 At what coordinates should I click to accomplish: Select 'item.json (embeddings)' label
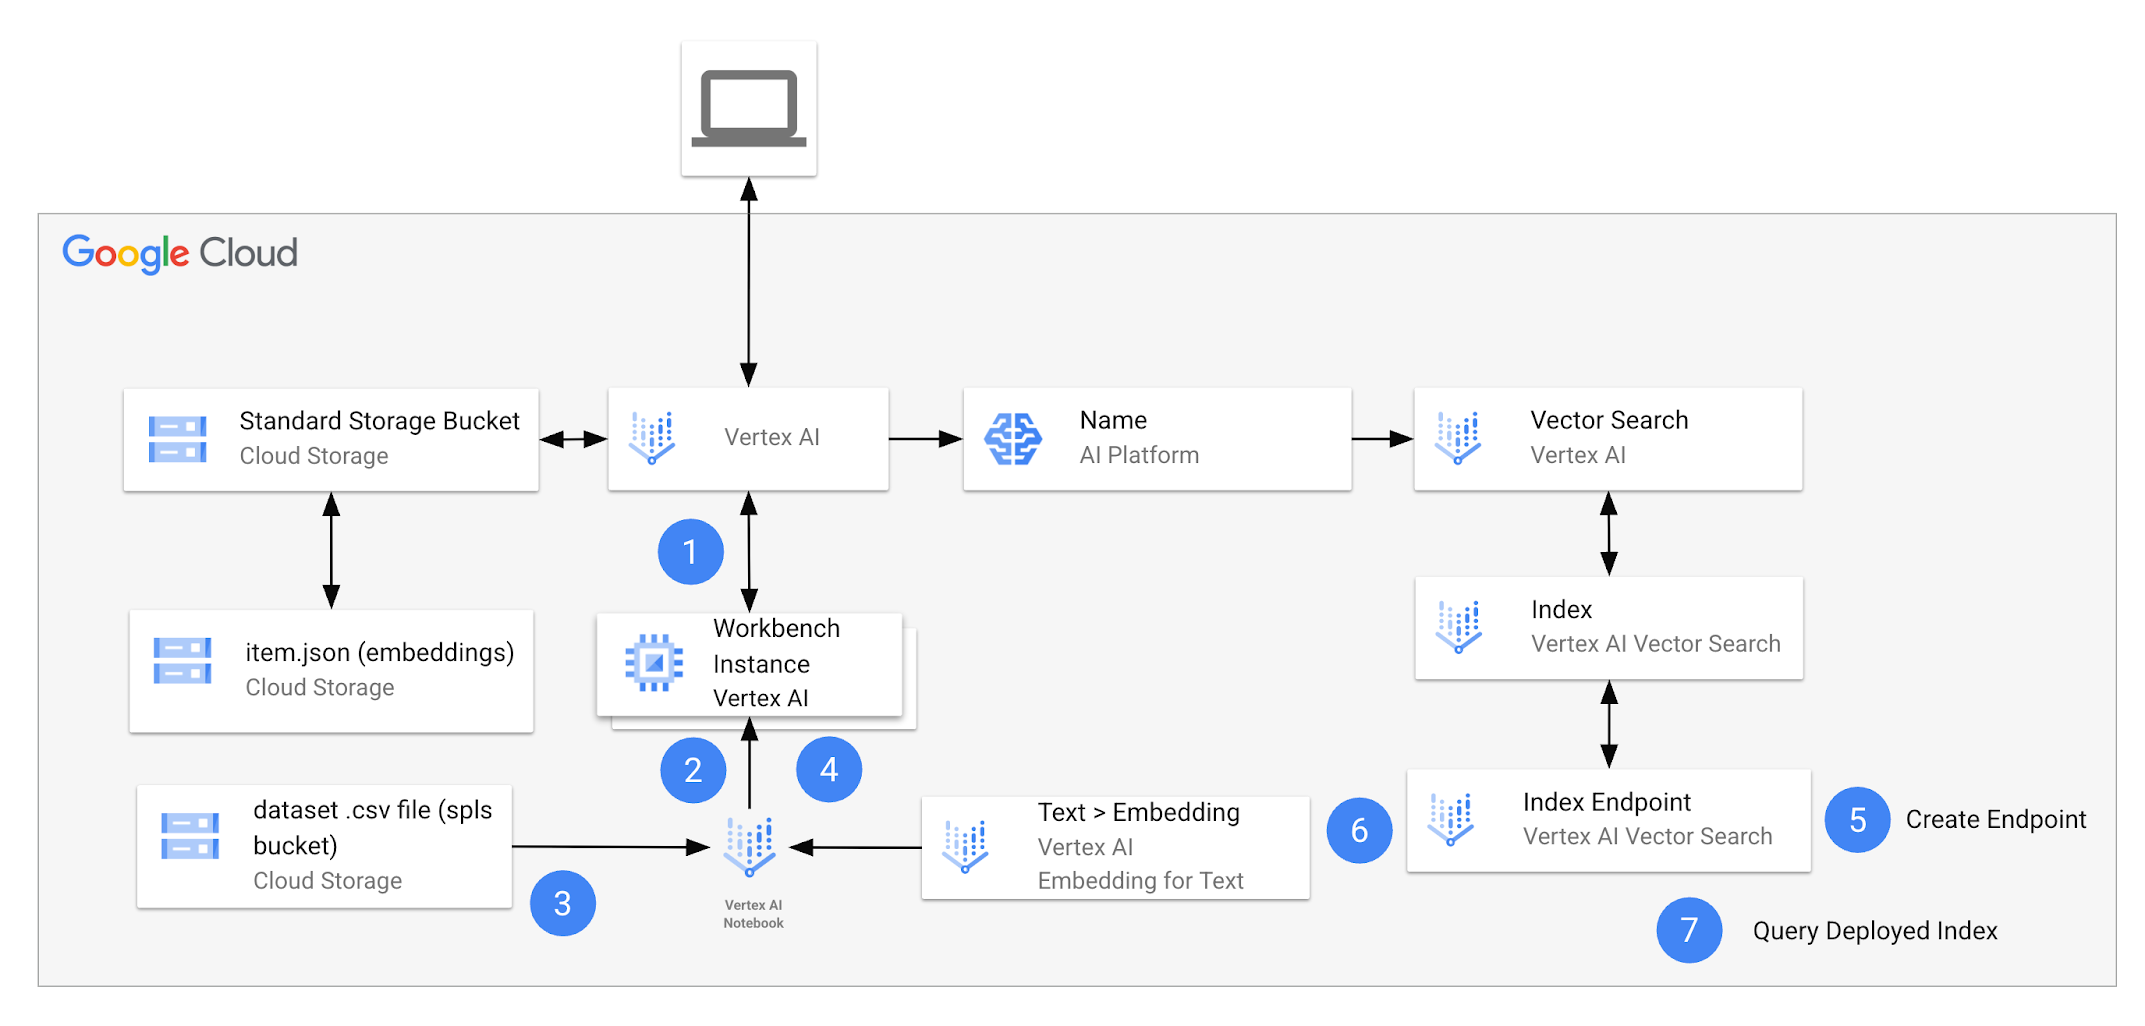pos(380,653)
